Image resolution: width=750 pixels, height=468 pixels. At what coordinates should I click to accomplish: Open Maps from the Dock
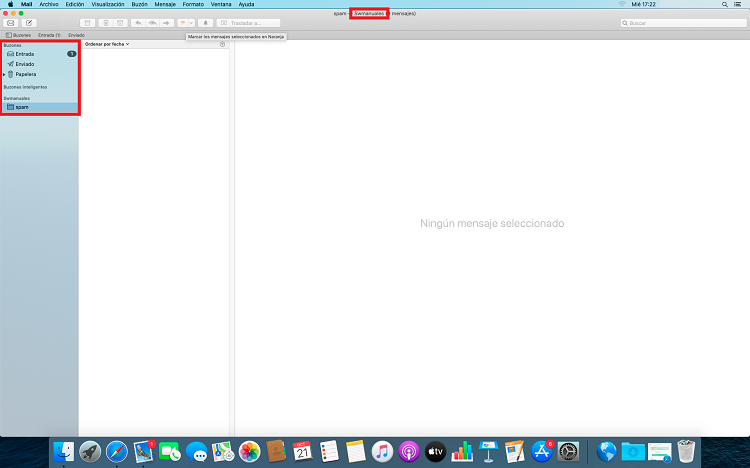(223, 451)
